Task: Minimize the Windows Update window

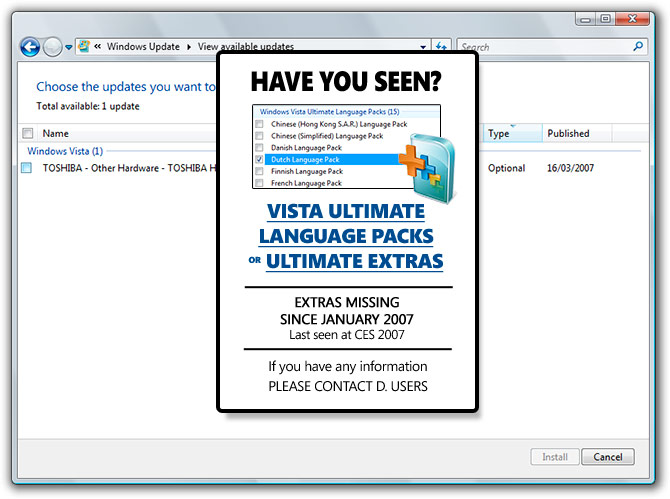Action: (585, 19)
